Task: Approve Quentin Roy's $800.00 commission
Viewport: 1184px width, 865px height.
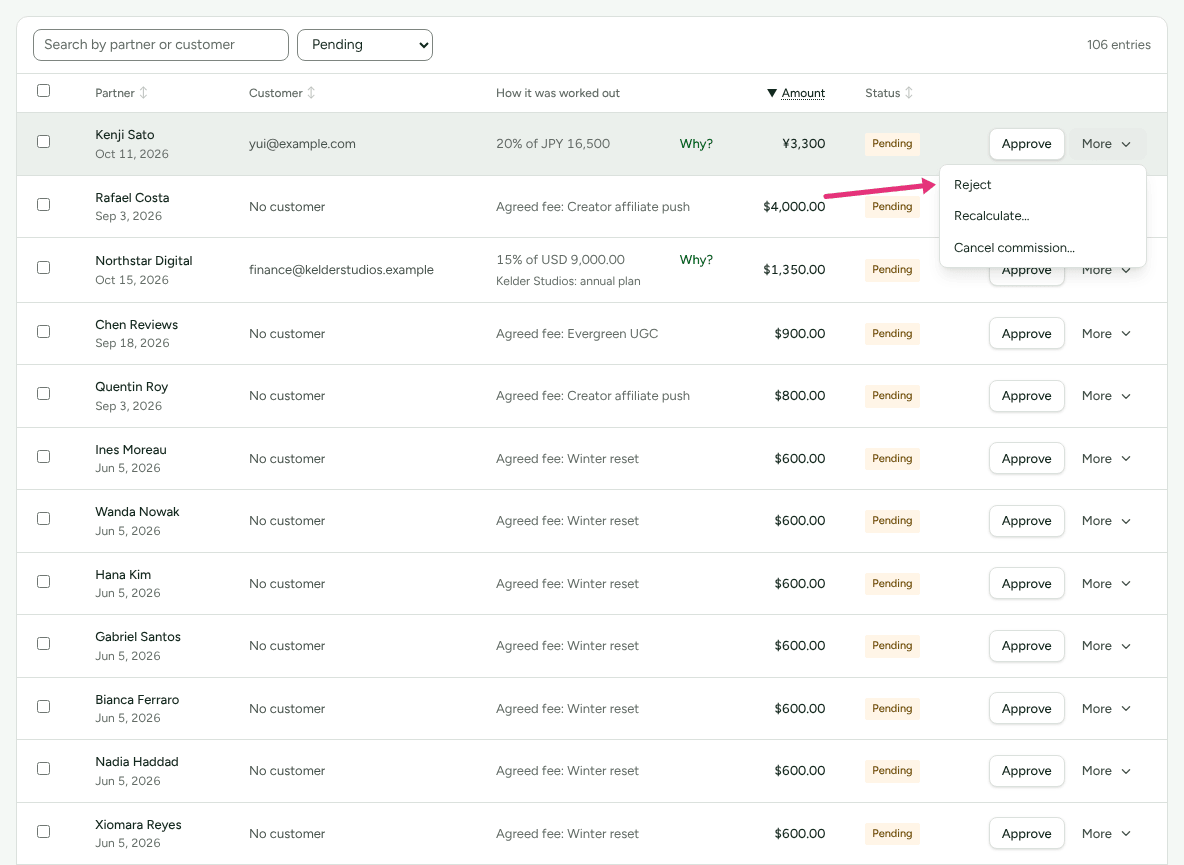Action: (1026, 396)
